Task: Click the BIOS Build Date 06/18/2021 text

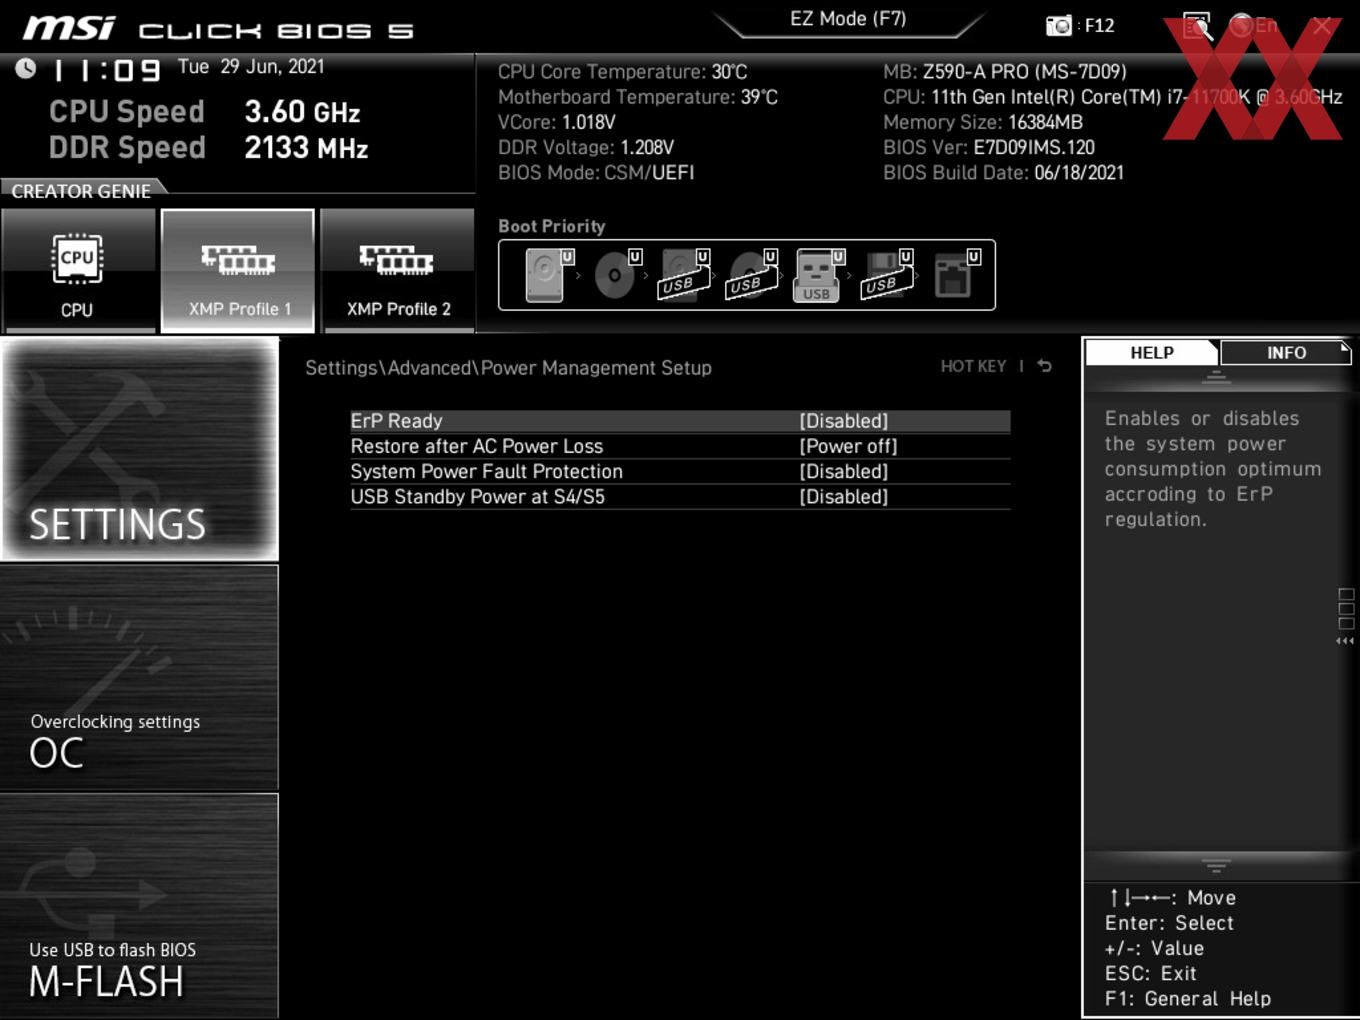Action: [x=1003, y=172]
